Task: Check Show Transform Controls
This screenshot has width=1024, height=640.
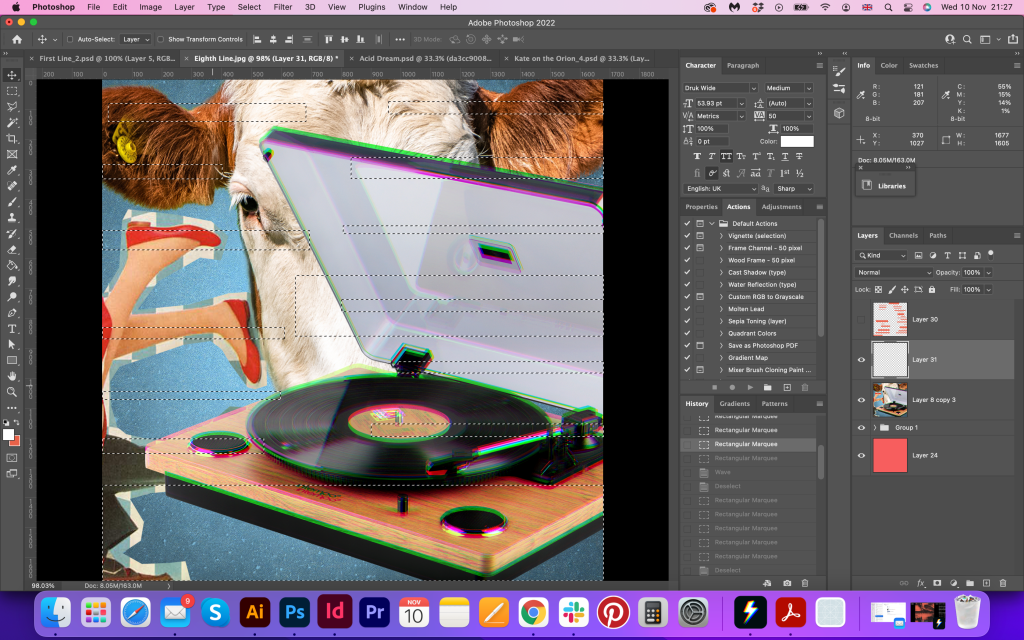Action: point(161,39)
